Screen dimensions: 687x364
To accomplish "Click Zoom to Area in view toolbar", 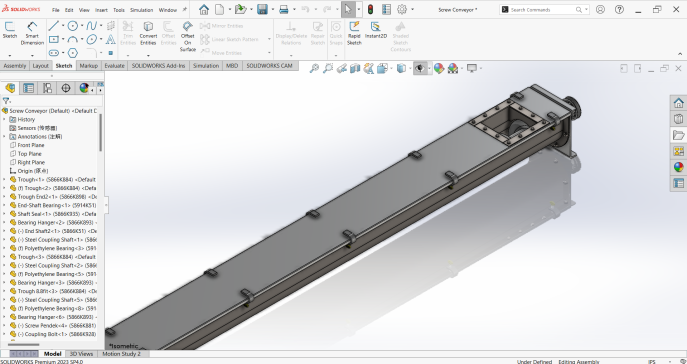I will [328, 68].
